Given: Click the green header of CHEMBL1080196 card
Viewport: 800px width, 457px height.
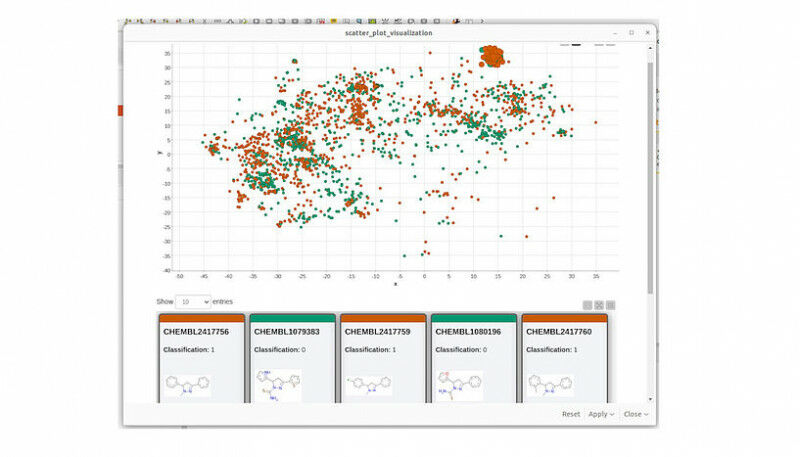Looking at the screenshot, I should [473, 317].
